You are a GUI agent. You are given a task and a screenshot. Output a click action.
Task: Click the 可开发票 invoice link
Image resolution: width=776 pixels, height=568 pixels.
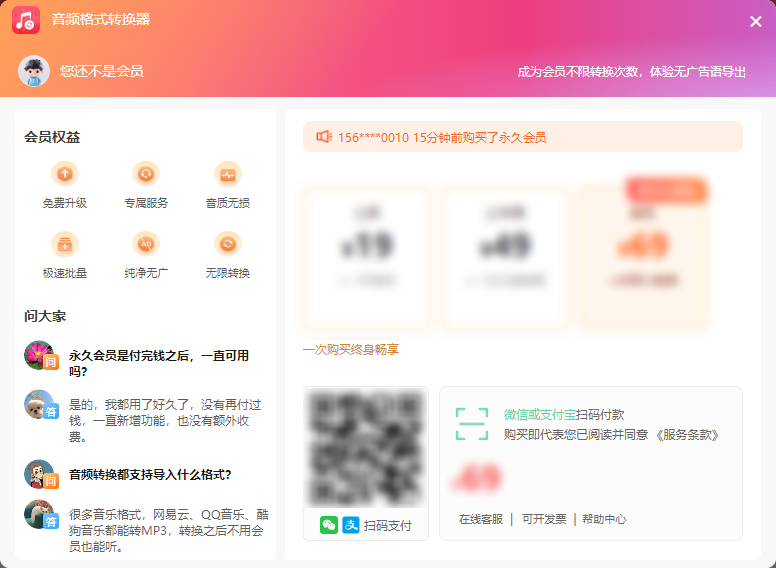point(544,519)
